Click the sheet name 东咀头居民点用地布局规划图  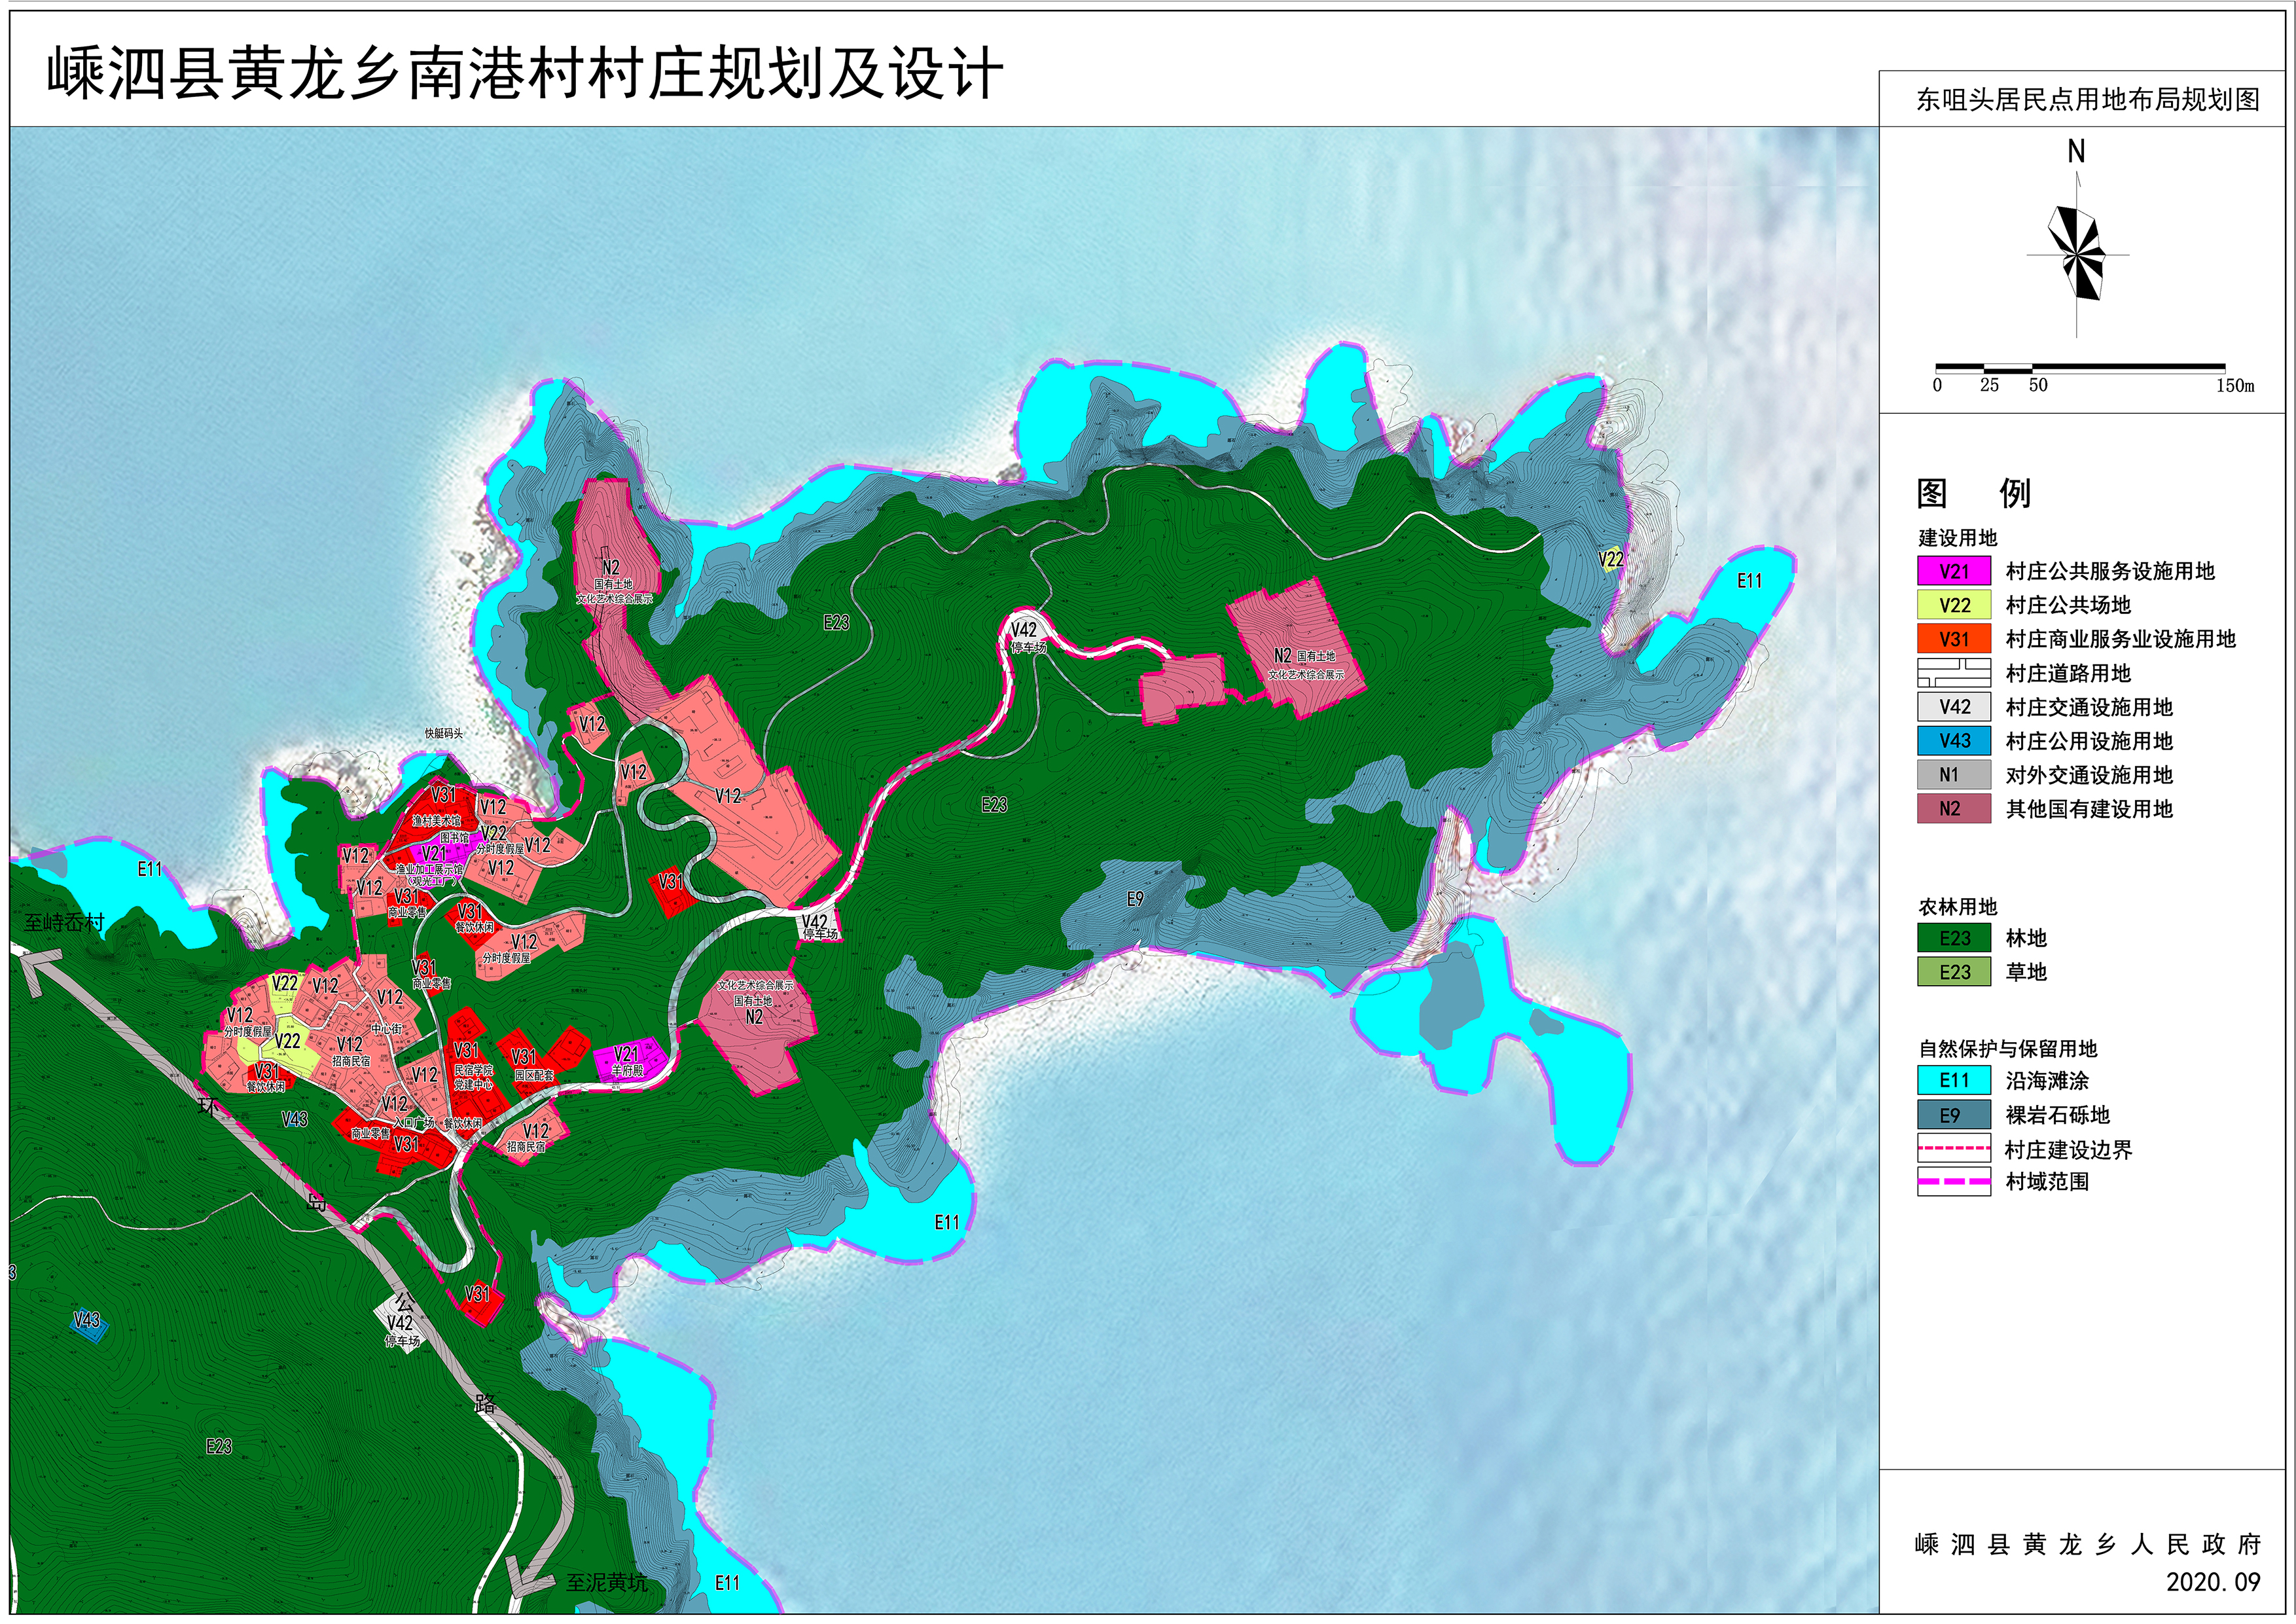[x=2087, y=100]
